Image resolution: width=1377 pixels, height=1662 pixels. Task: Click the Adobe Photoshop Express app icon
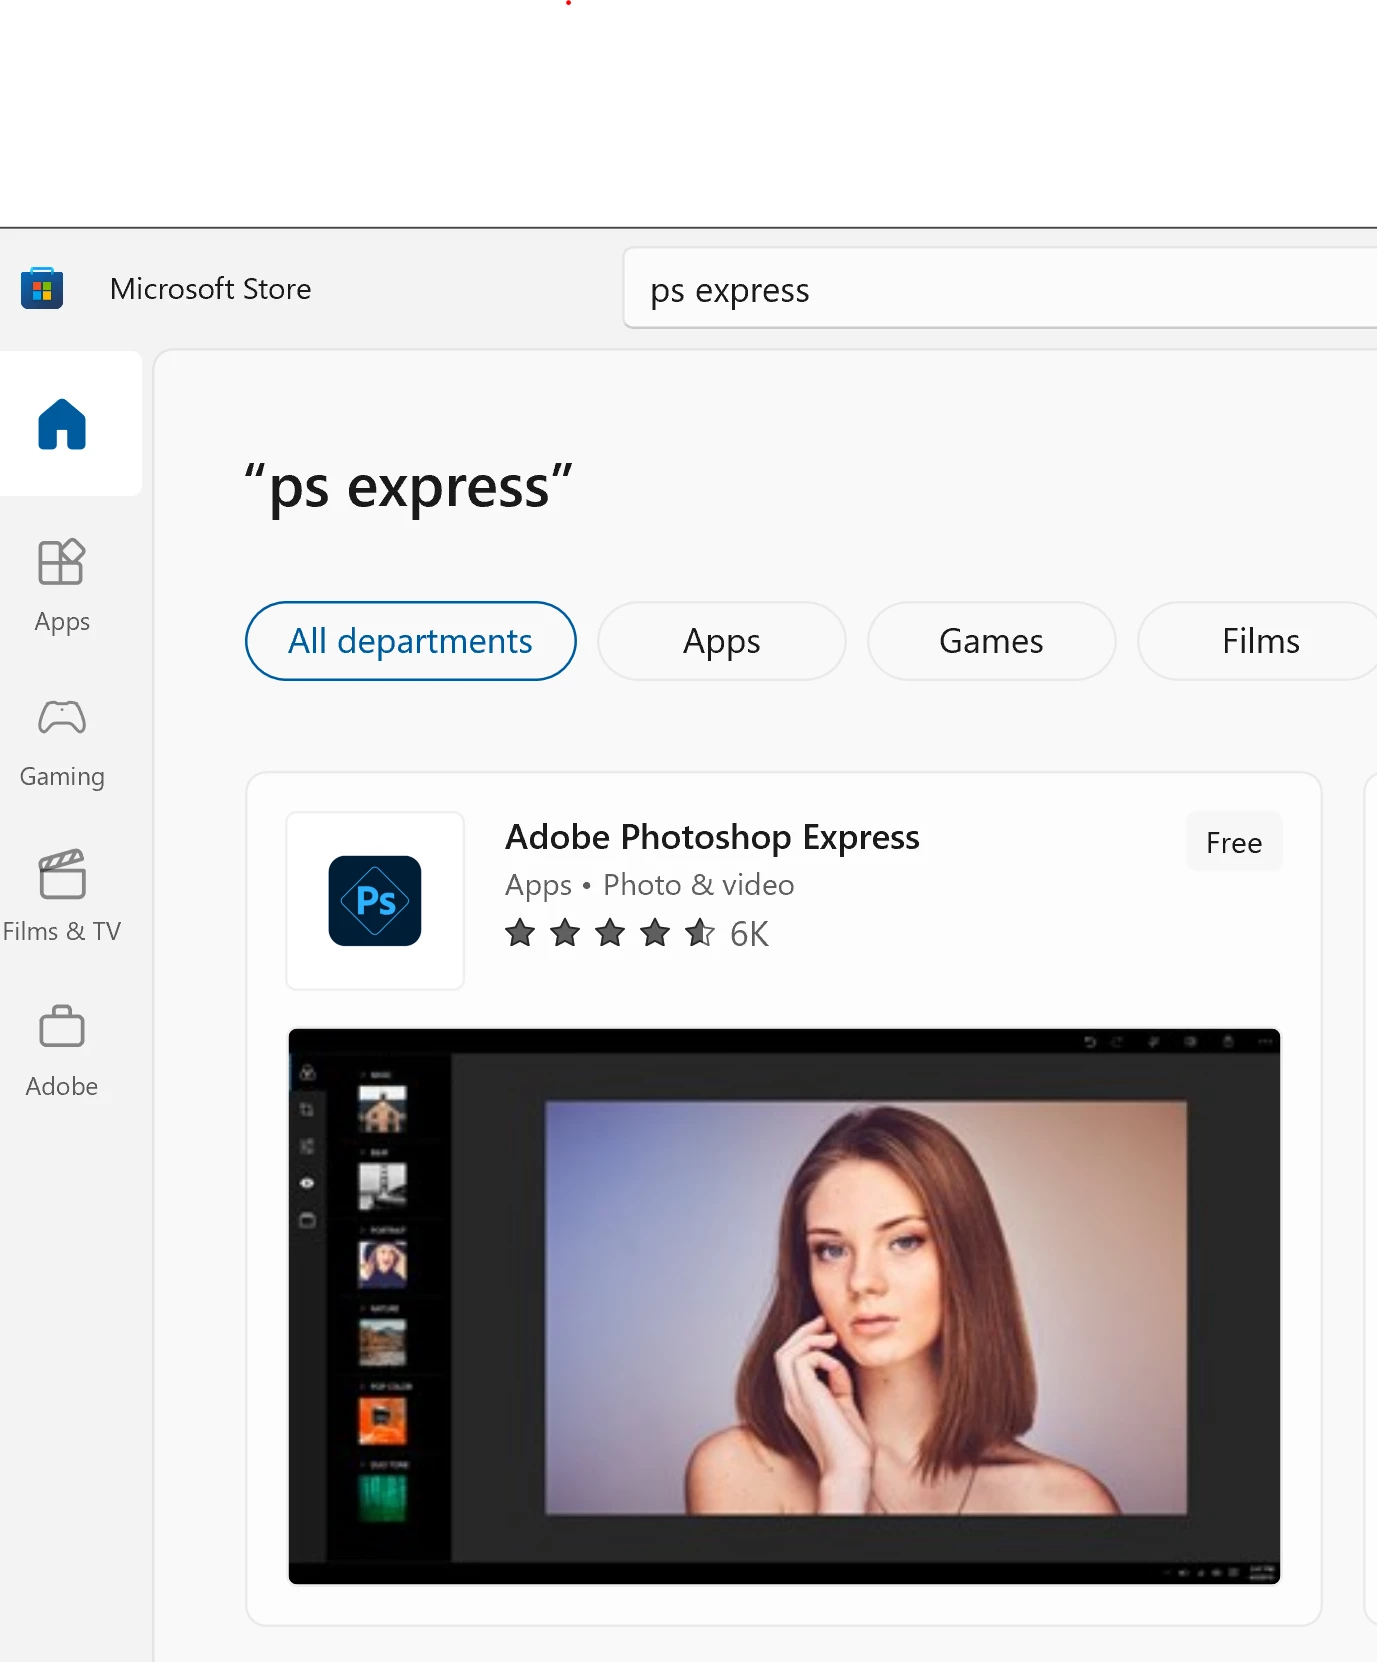pos(375,901)
